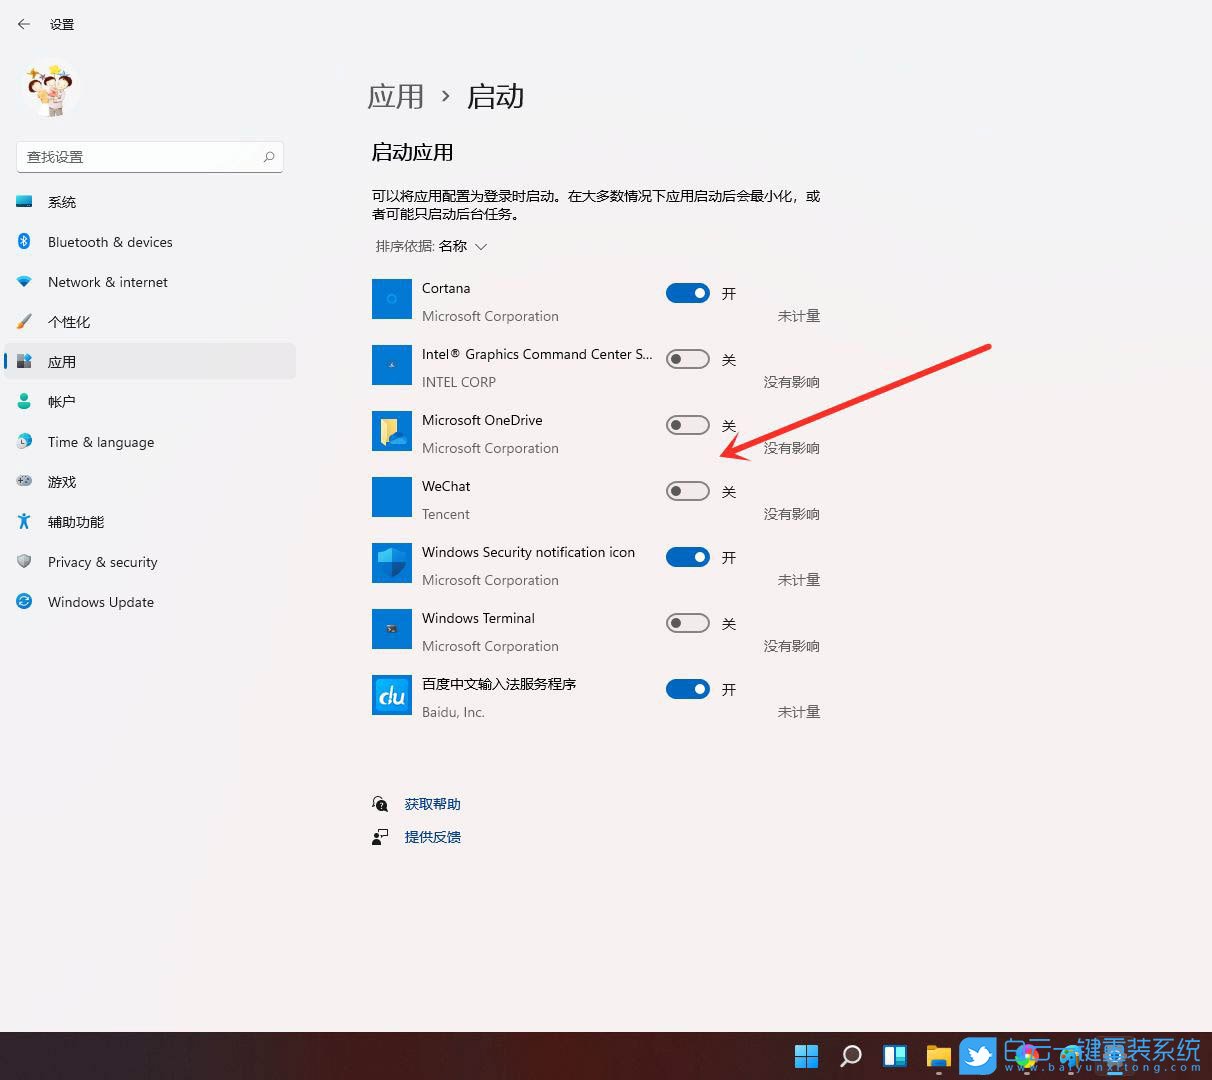Viewport: 1212px width, 1080px height.
Task: Turn off Windows Security notification icon startup
Action: tap(687, 557)
